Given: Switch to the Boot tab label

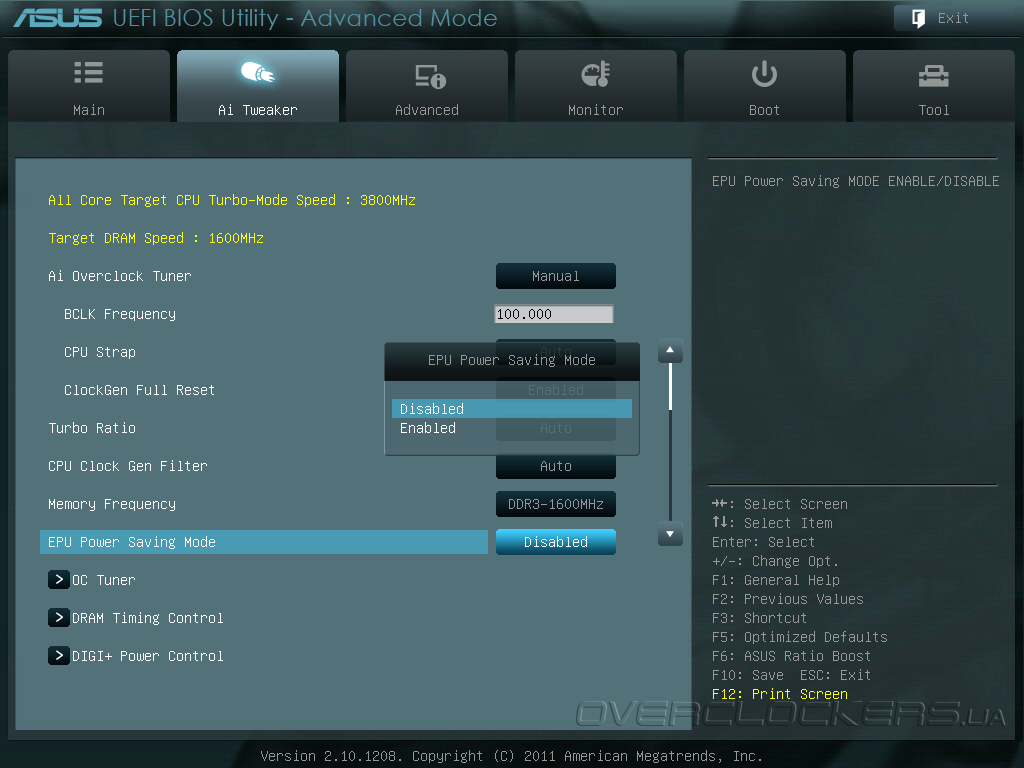Looking at the screenshot, I should coord(764,110).
